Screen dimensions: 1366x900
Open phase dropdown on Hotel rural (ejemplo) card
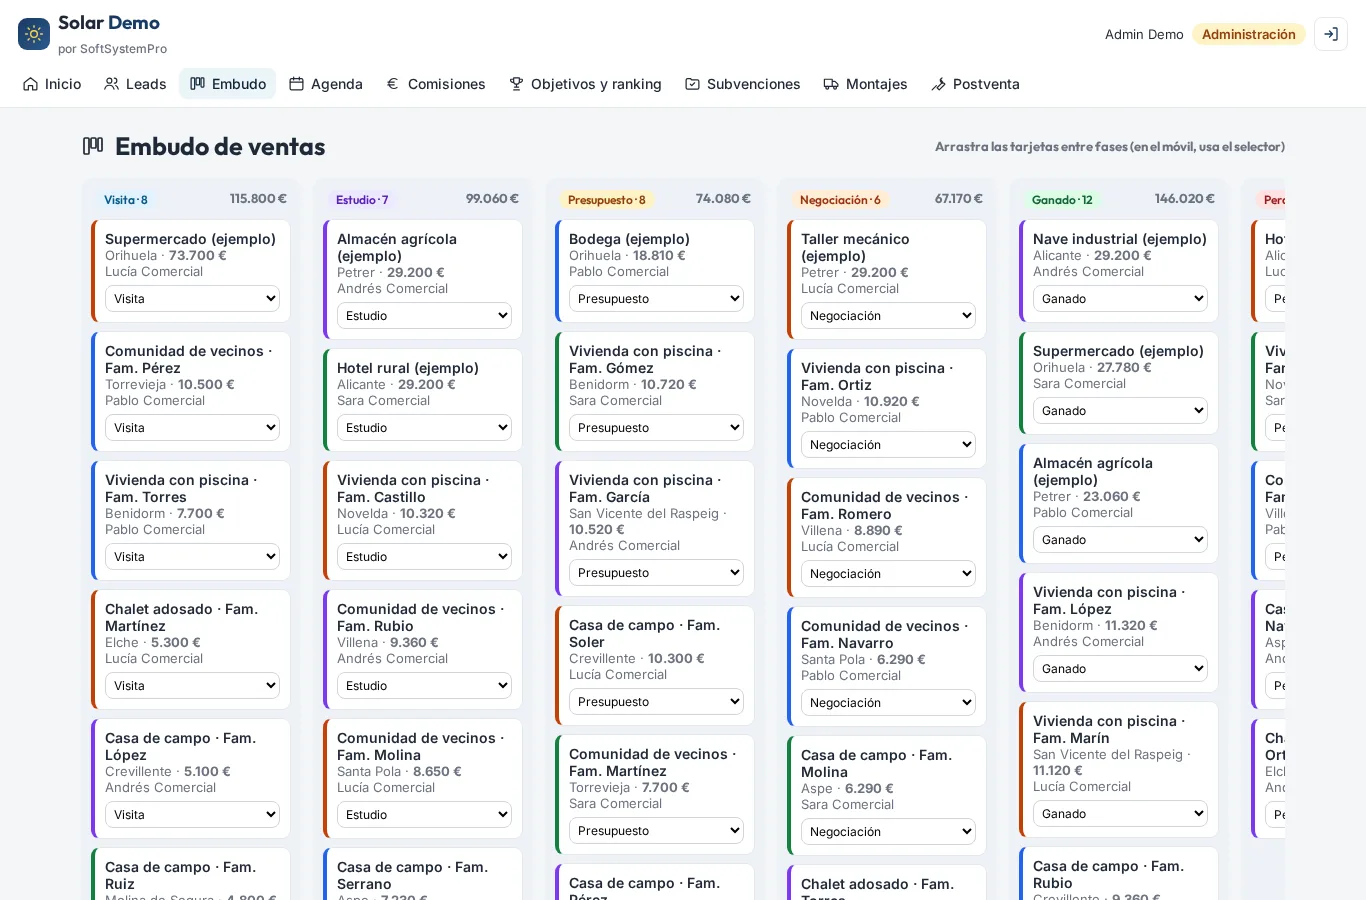click(x=424, y=428)
